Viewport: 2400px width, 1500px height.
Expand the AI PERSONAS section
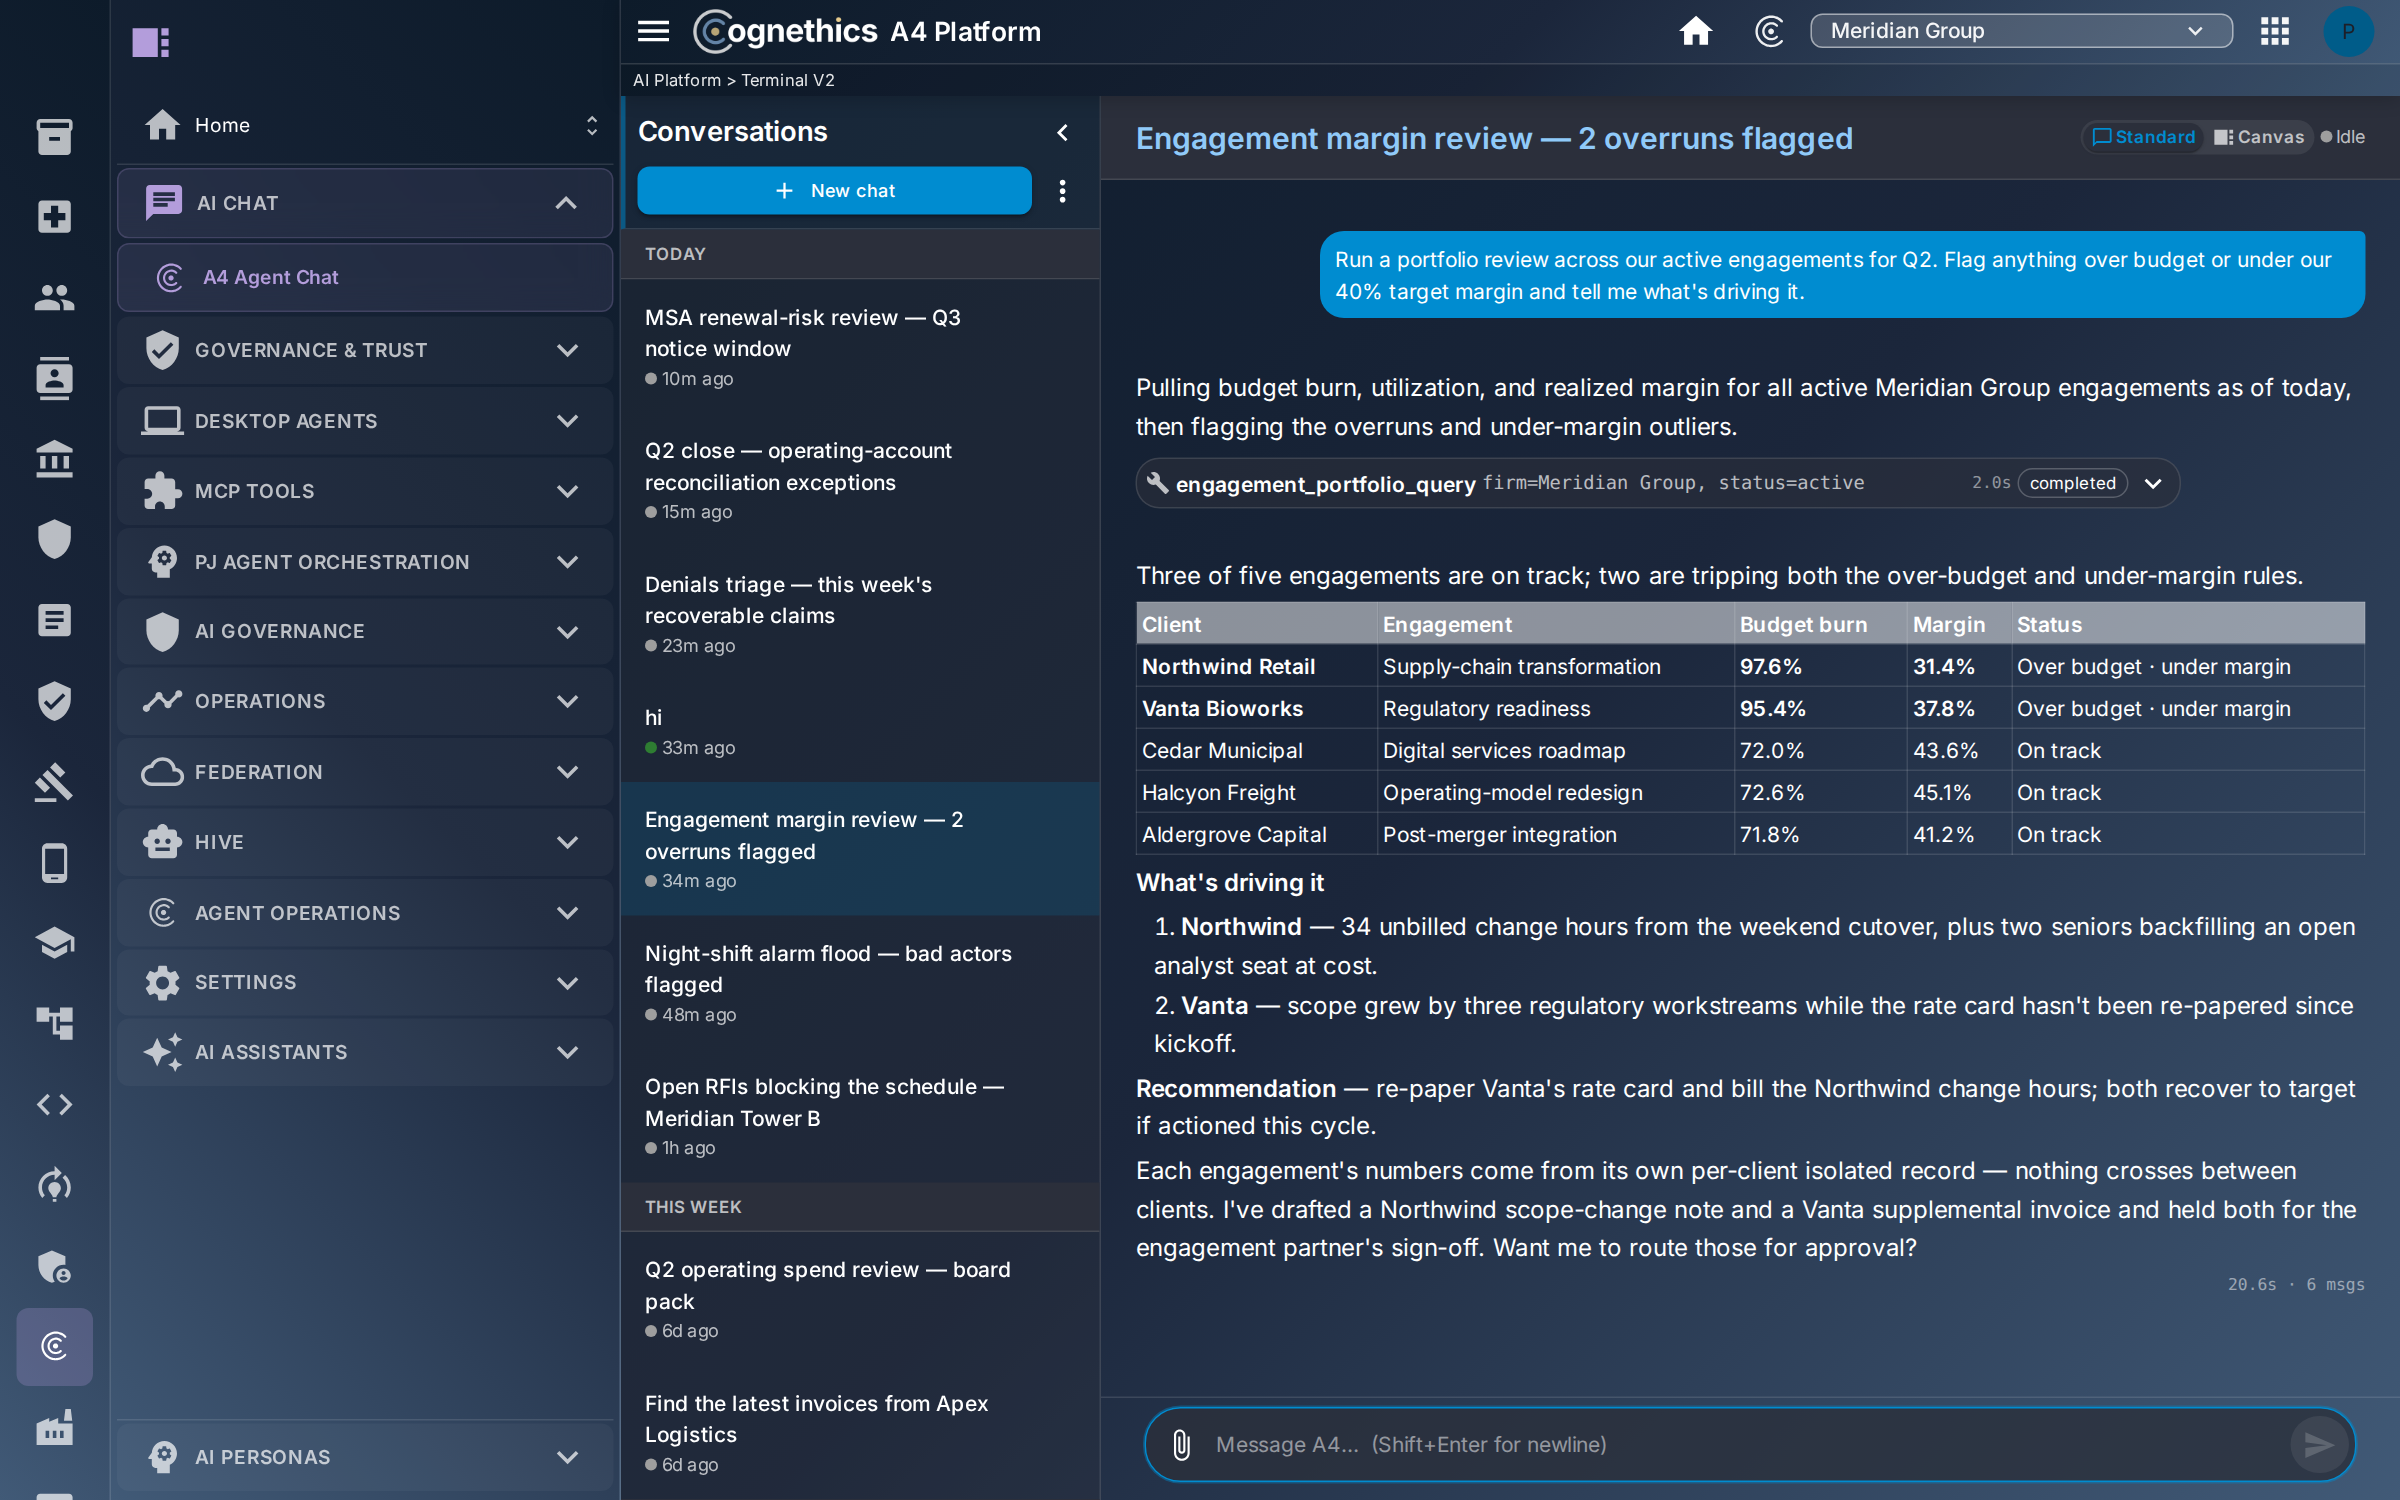364,1457
